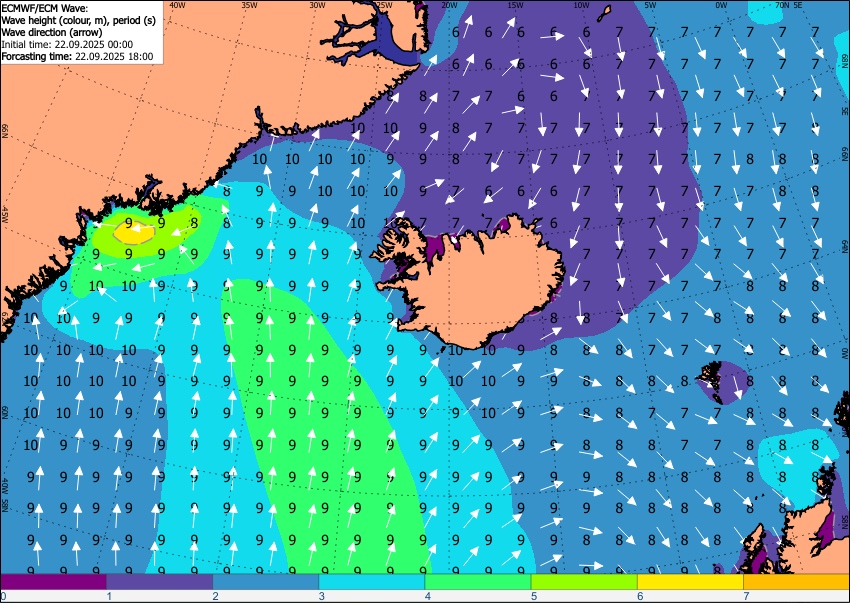Select 'Forcasting time: 22.09.2025 18:00' text
The image size is (850, 603).
[77, 56]
